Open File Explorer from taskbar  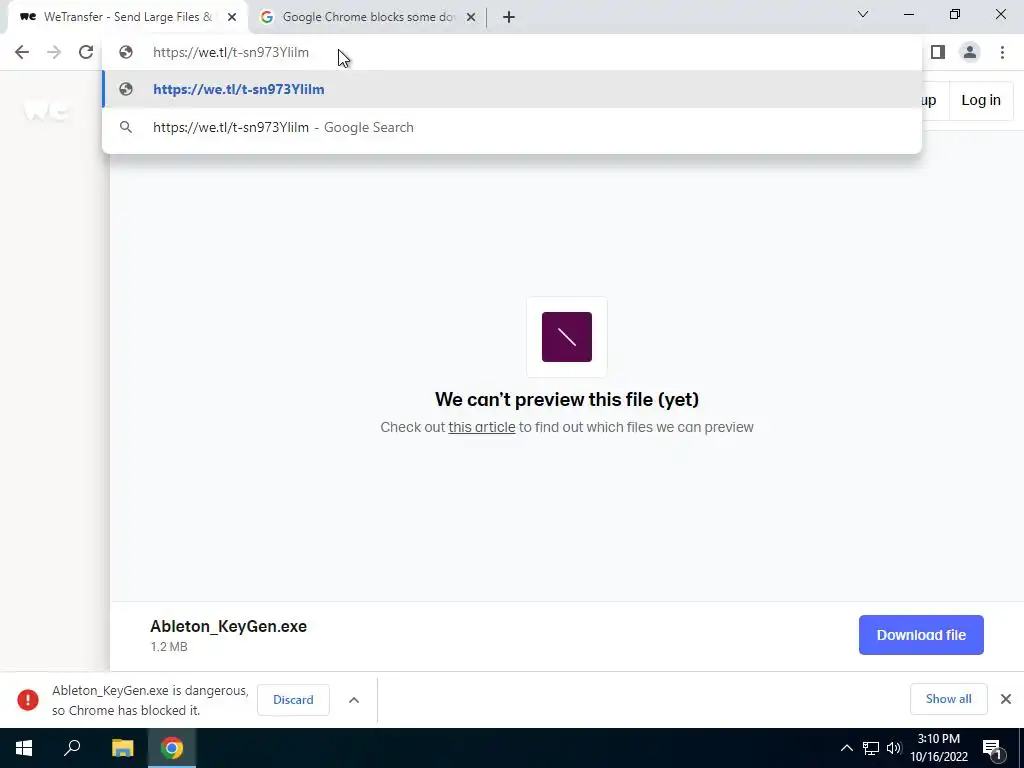122,748
